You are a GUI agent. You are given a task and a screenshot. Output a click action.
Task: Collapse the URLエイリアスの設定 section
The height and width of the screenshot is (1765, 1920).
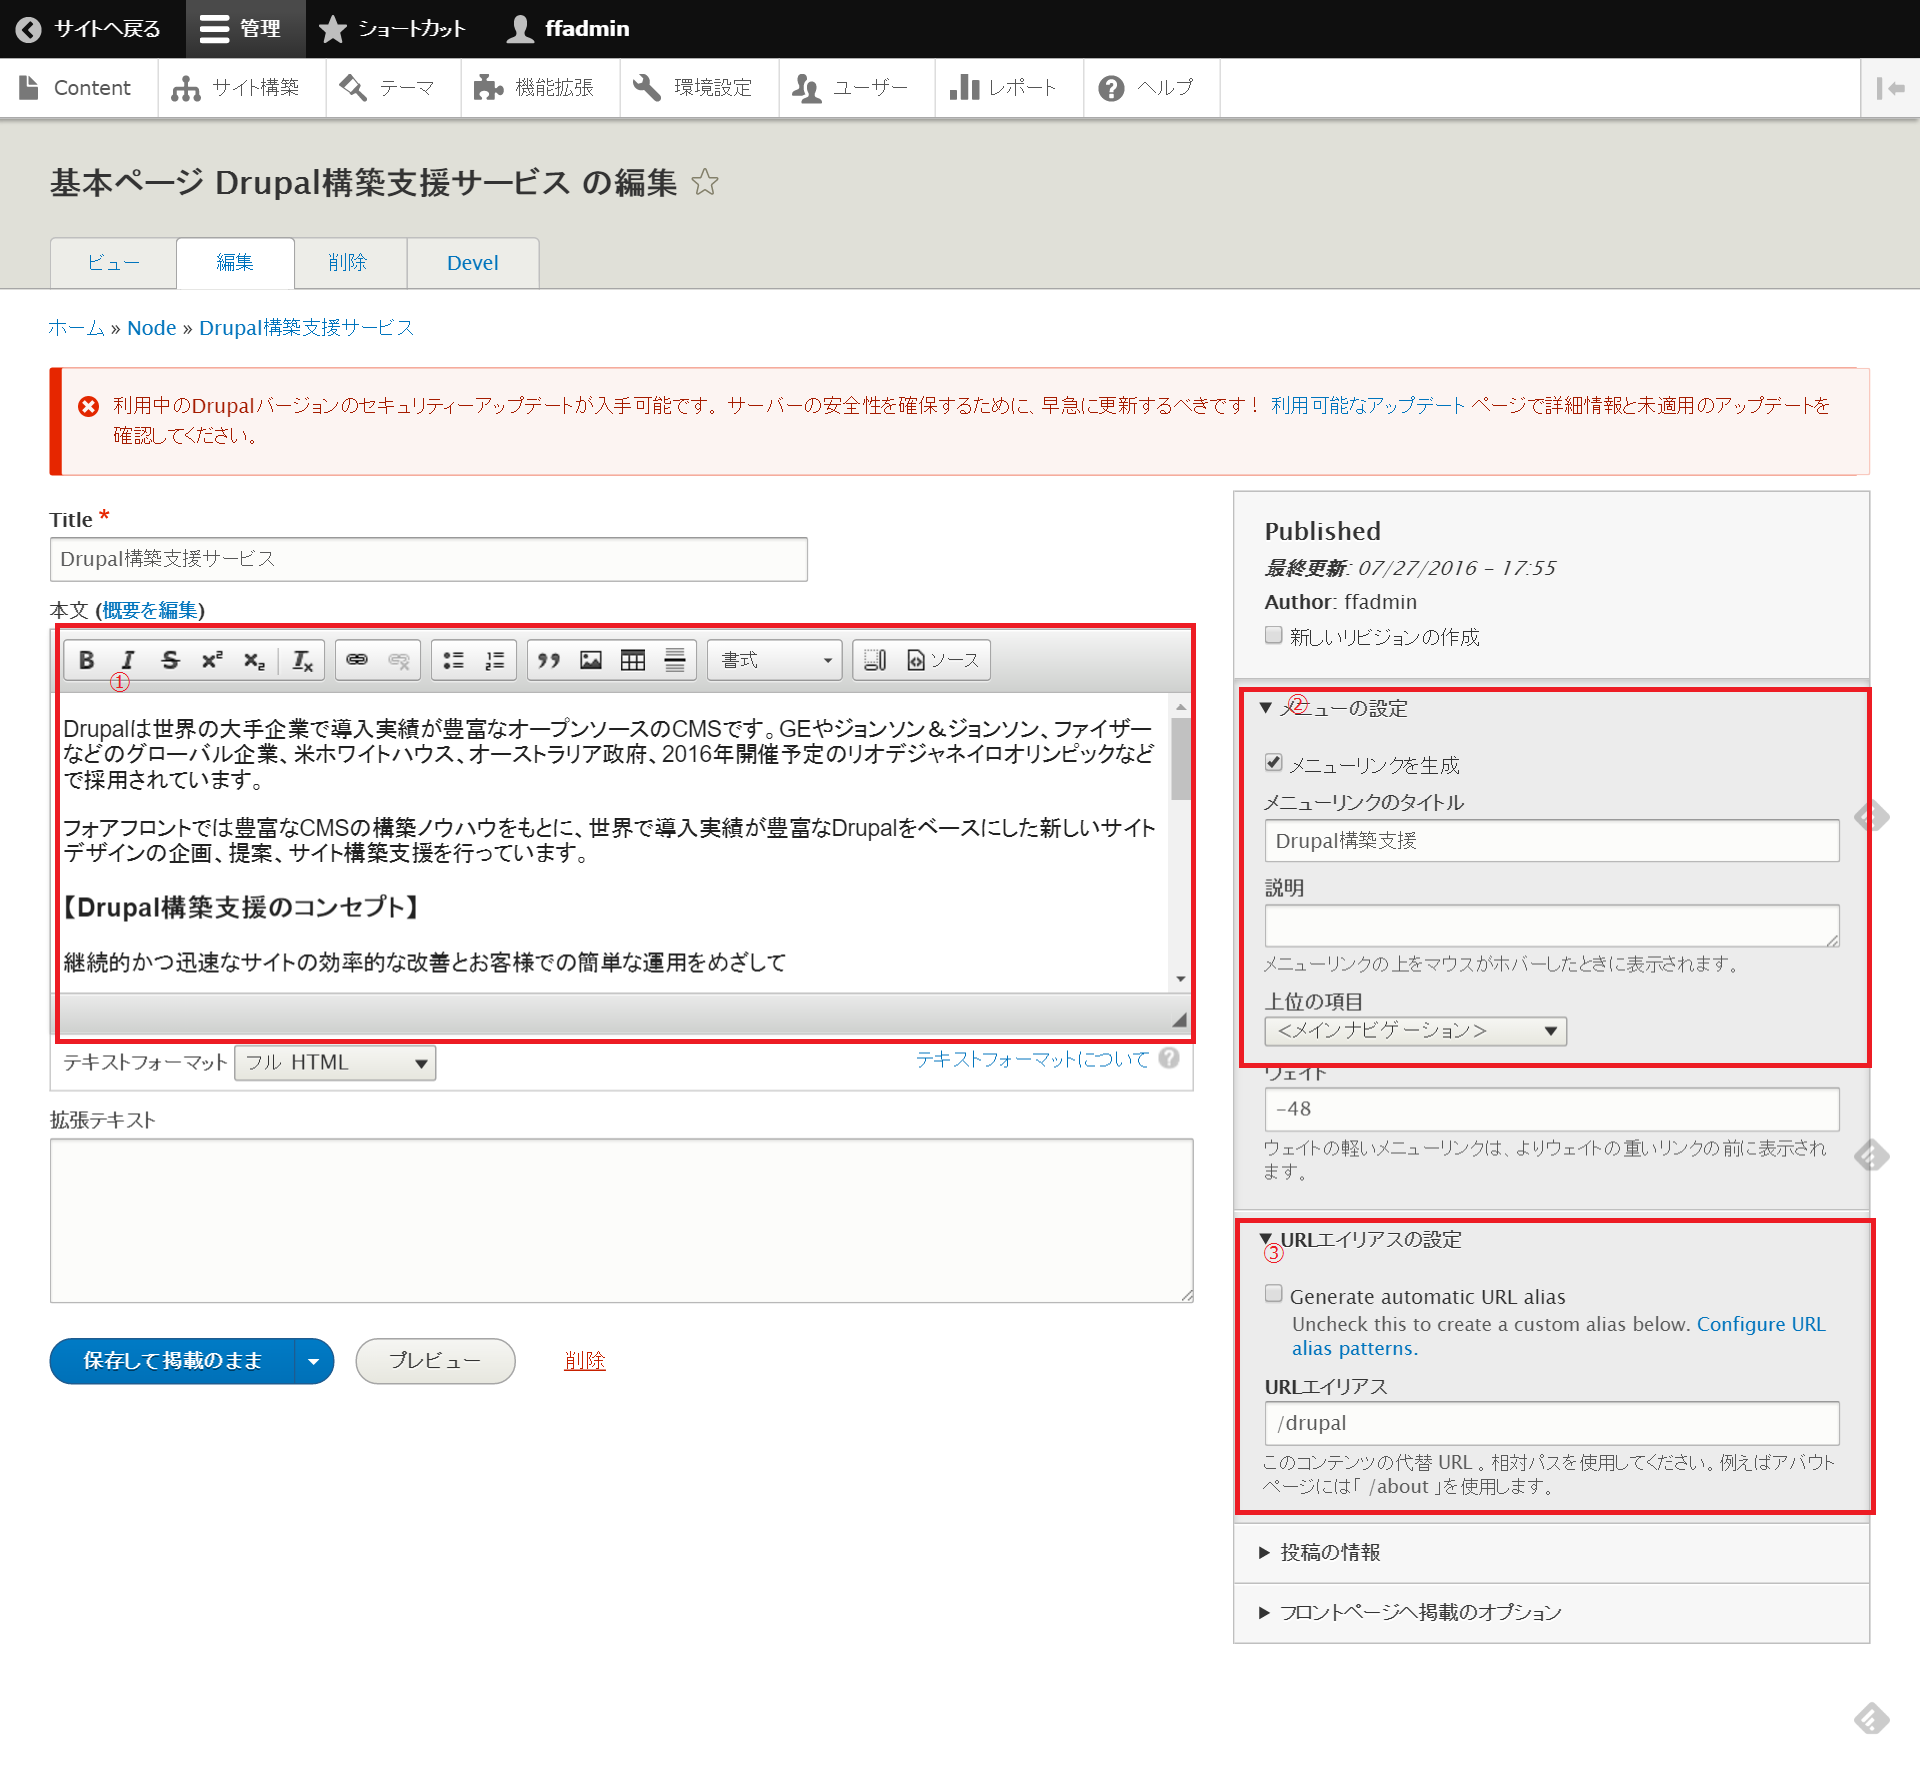pos(1360,1240)
